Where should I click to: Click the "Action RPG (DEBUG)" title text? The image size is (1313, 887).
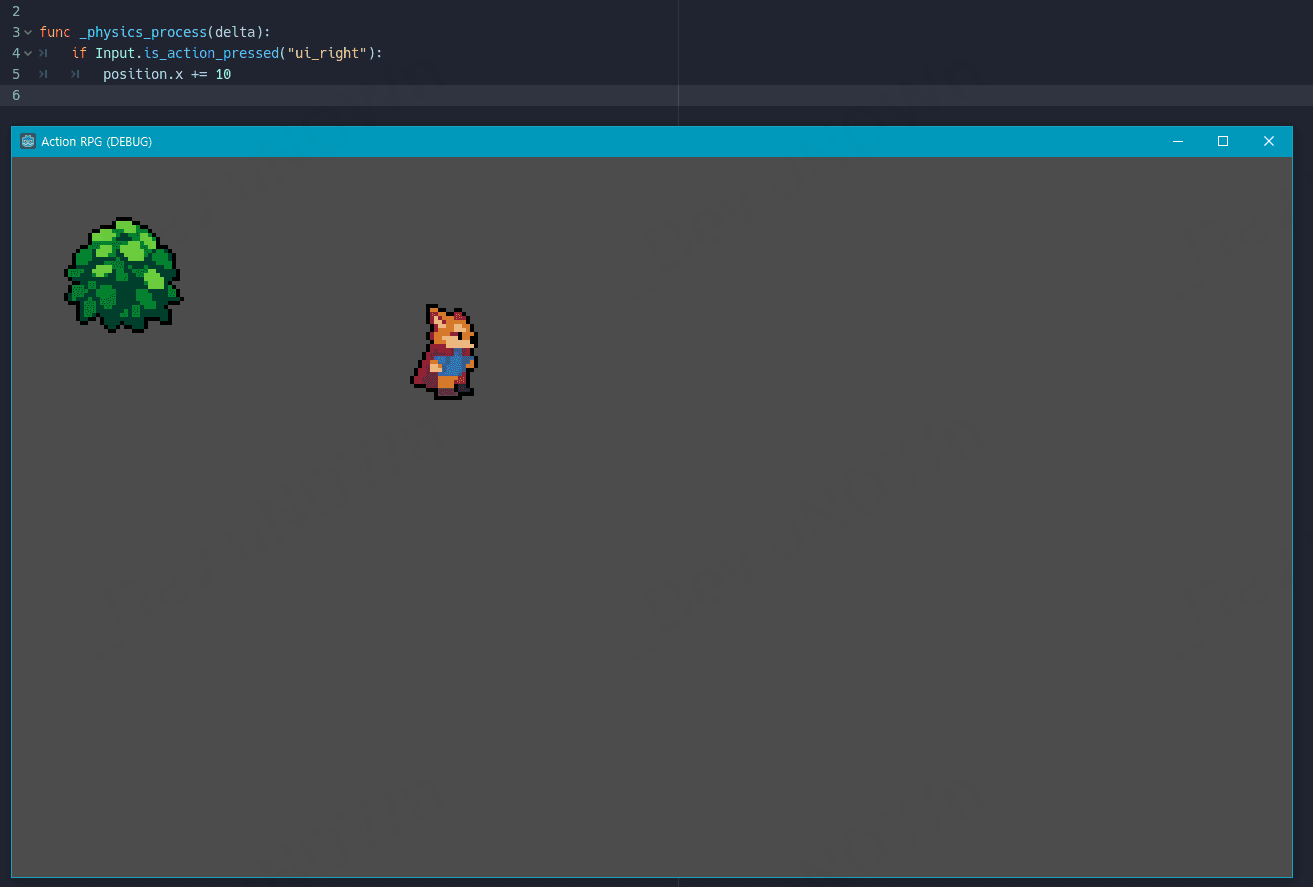point(96,141)
